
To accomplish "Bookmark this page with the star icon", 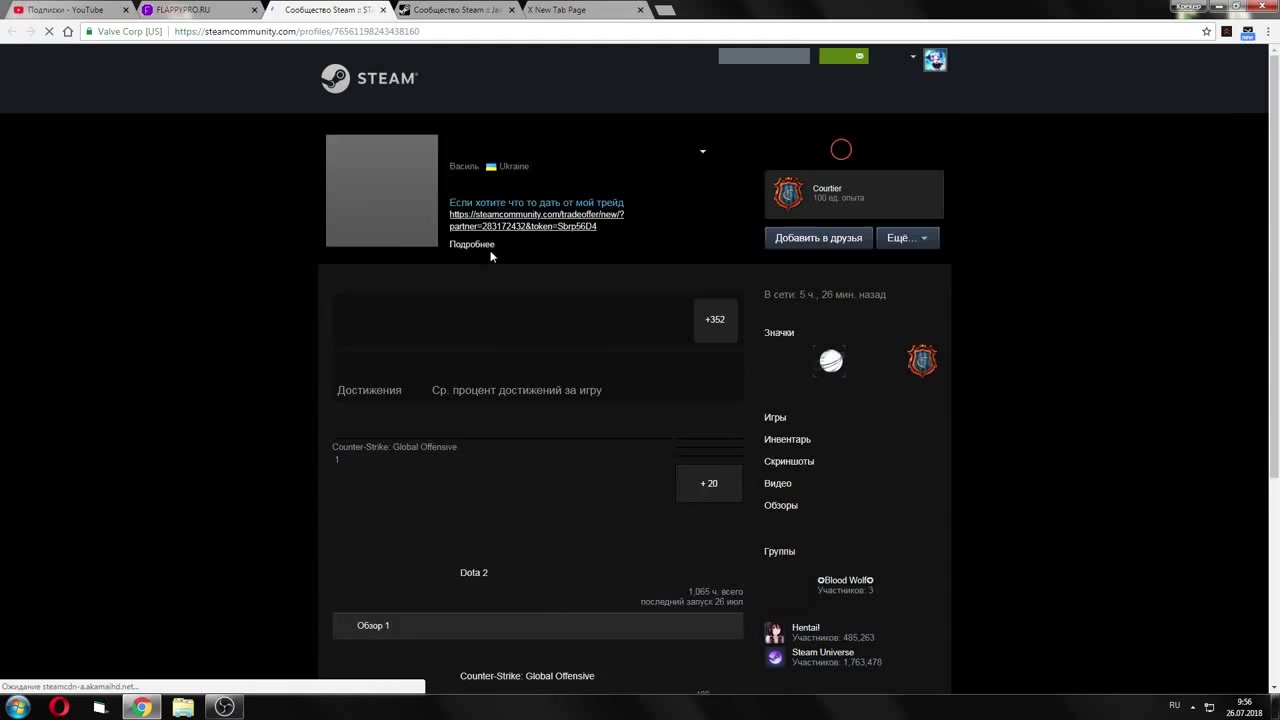I will click(1206, 31).
